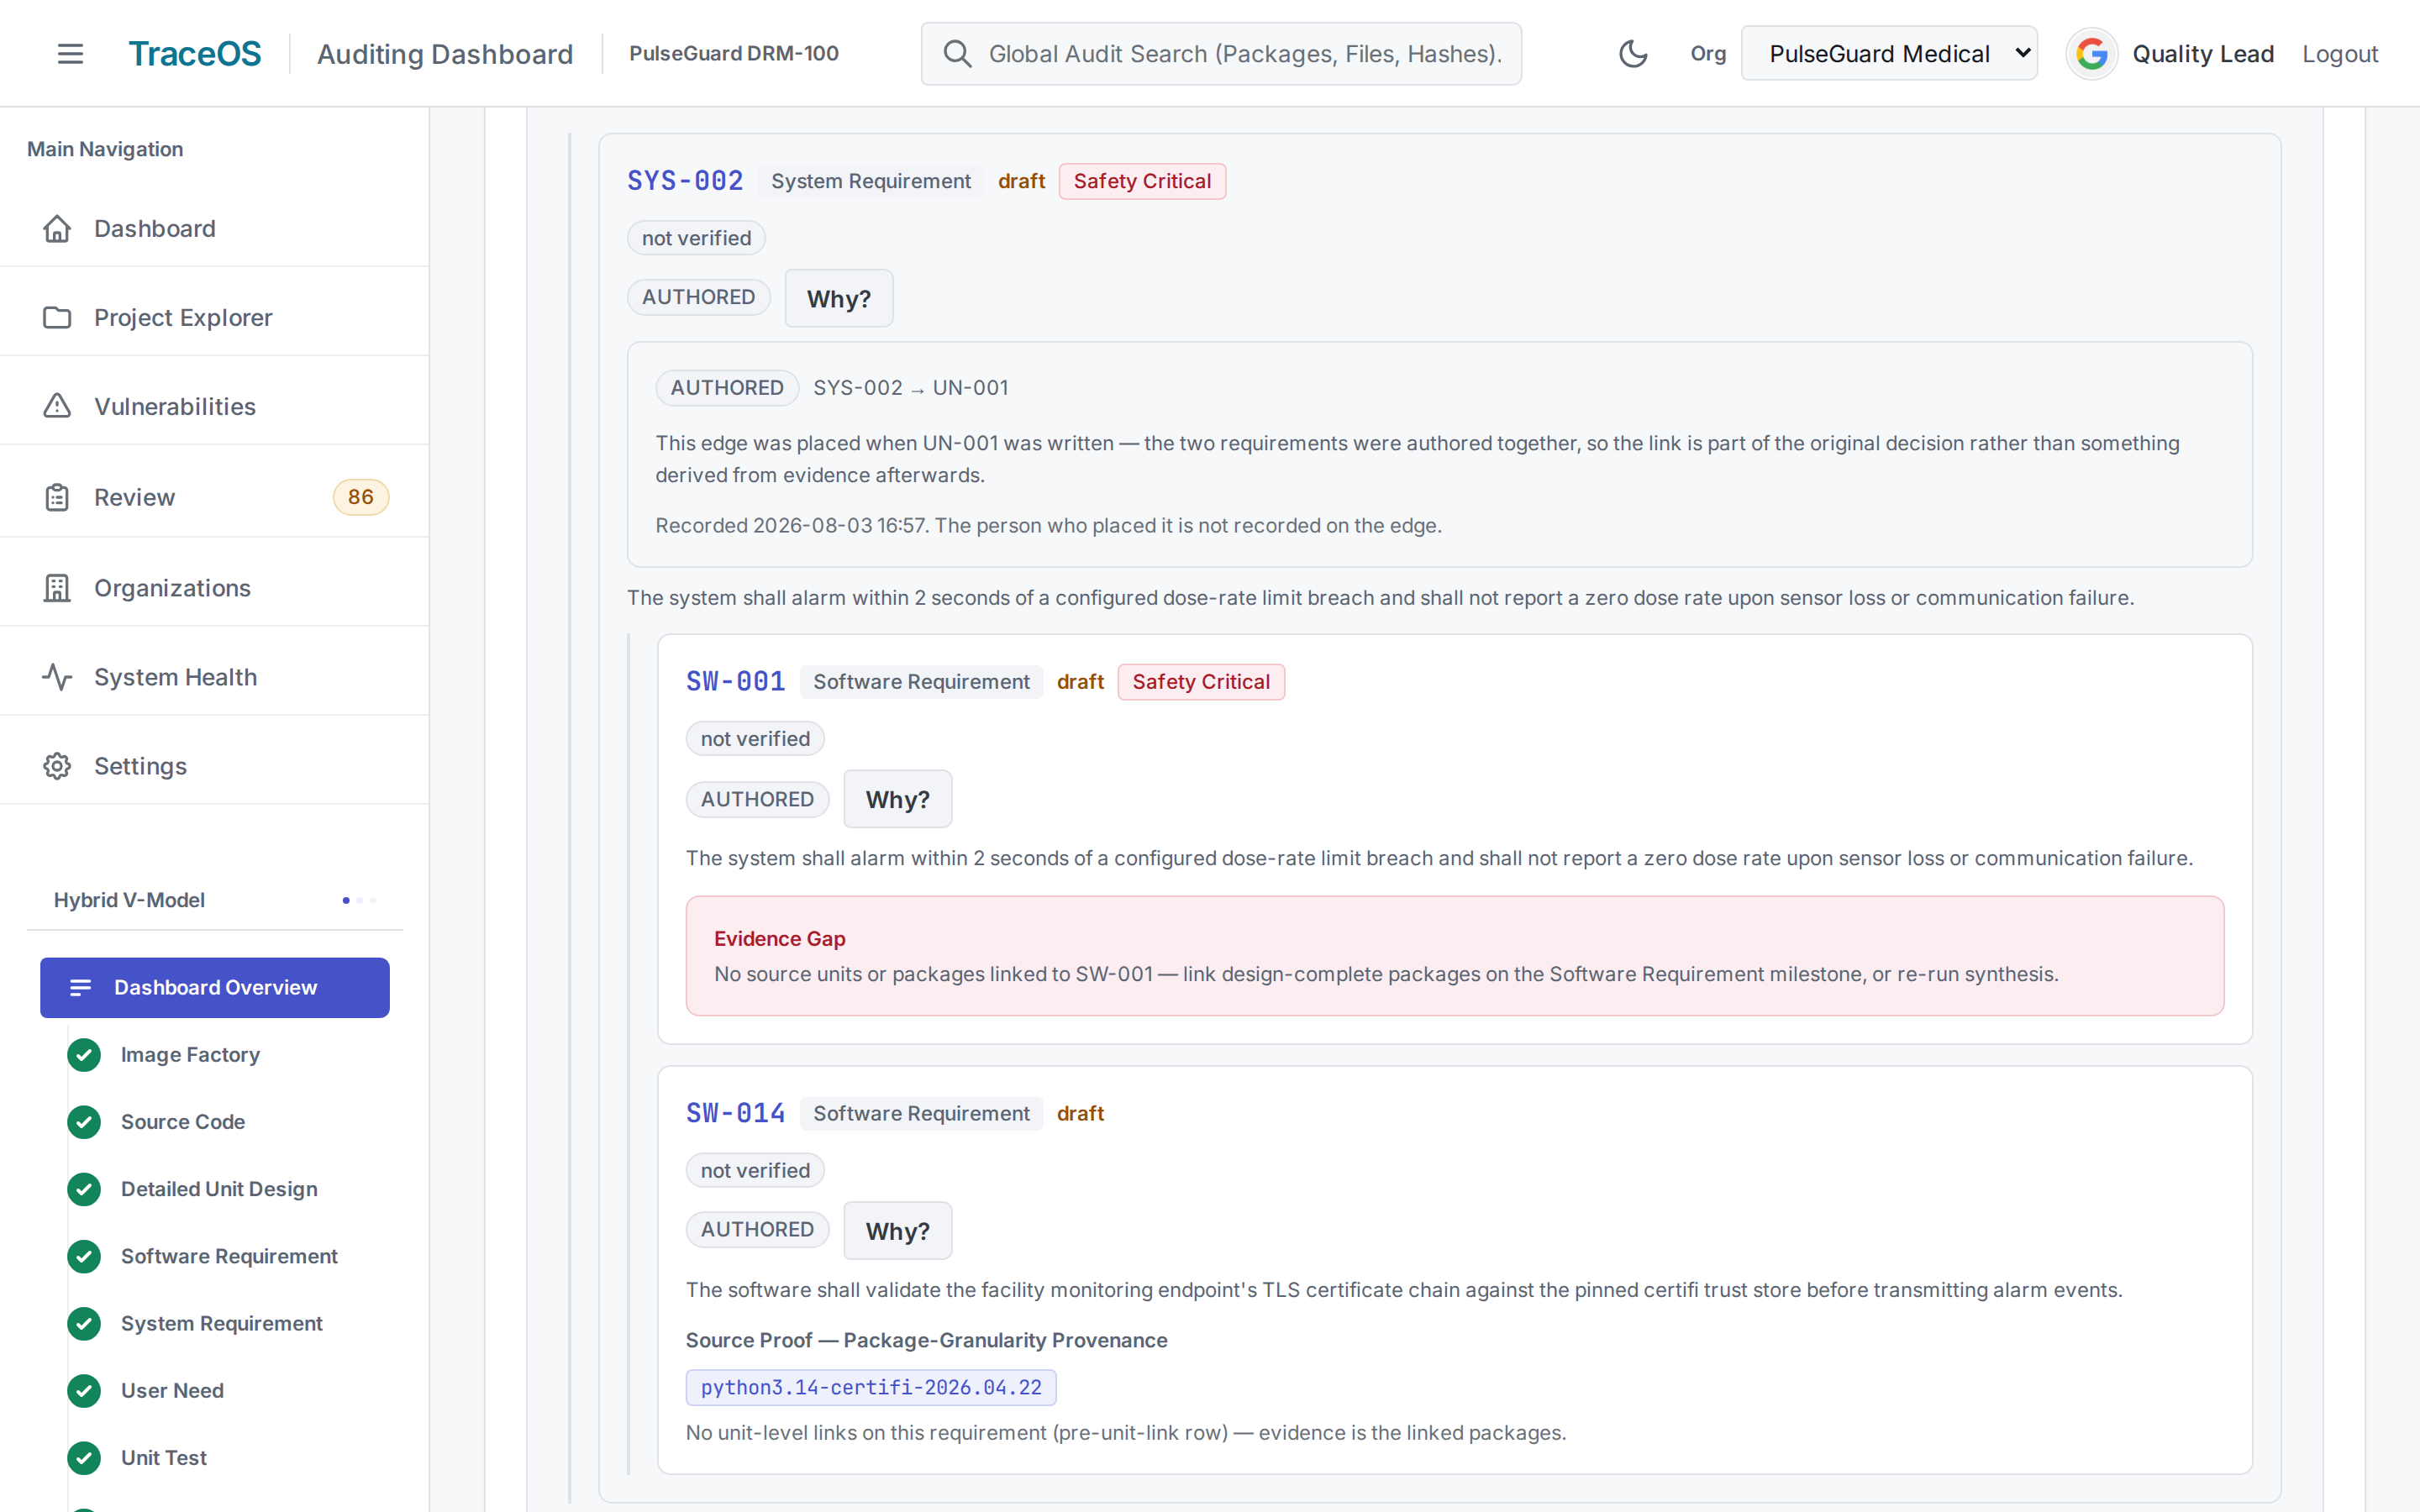Expand the SW-001 Why? explanation
This screenshot has height=1512, width=2420.
[897, 799]
